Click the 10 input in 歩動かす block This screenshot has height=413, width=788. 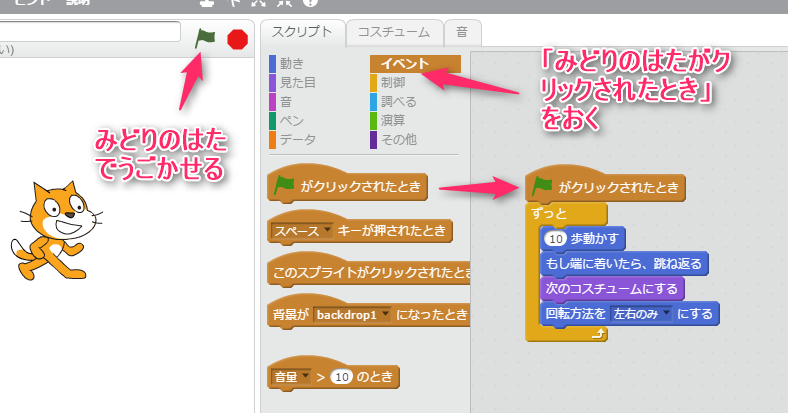coord(555,239)
